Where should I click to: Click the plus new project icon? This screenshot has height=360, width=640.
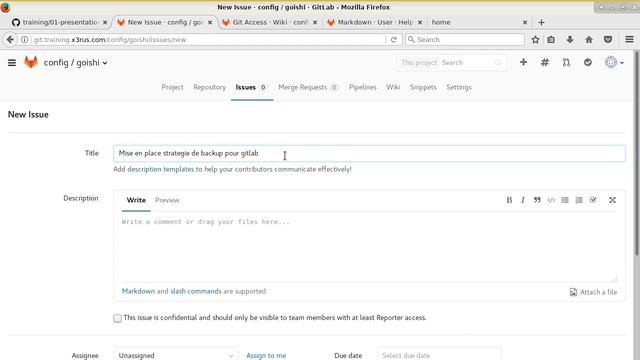coord(523,62)
